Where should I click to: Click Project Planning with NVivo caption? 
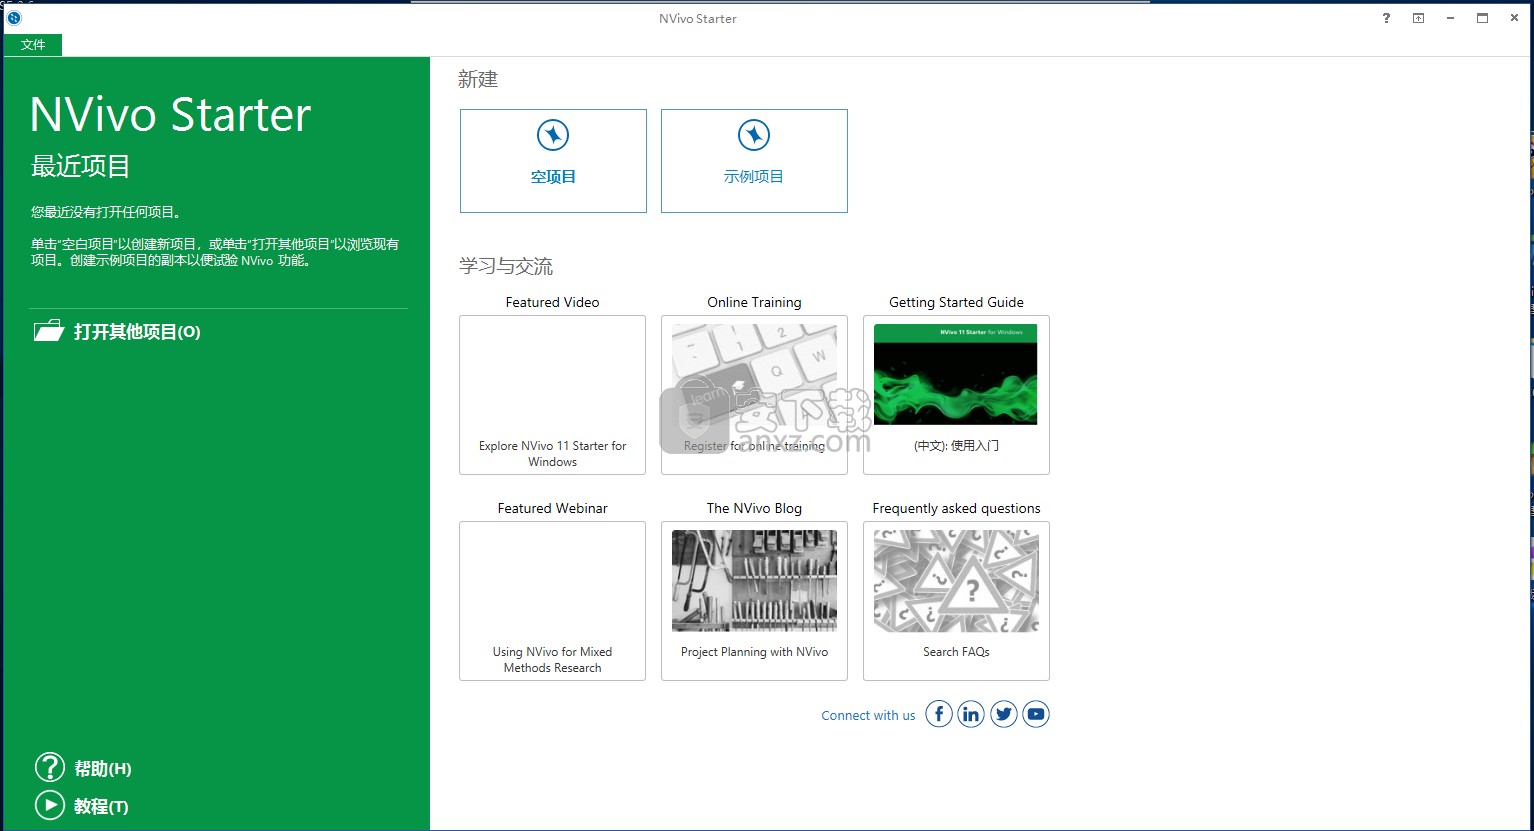pos(754,652)
